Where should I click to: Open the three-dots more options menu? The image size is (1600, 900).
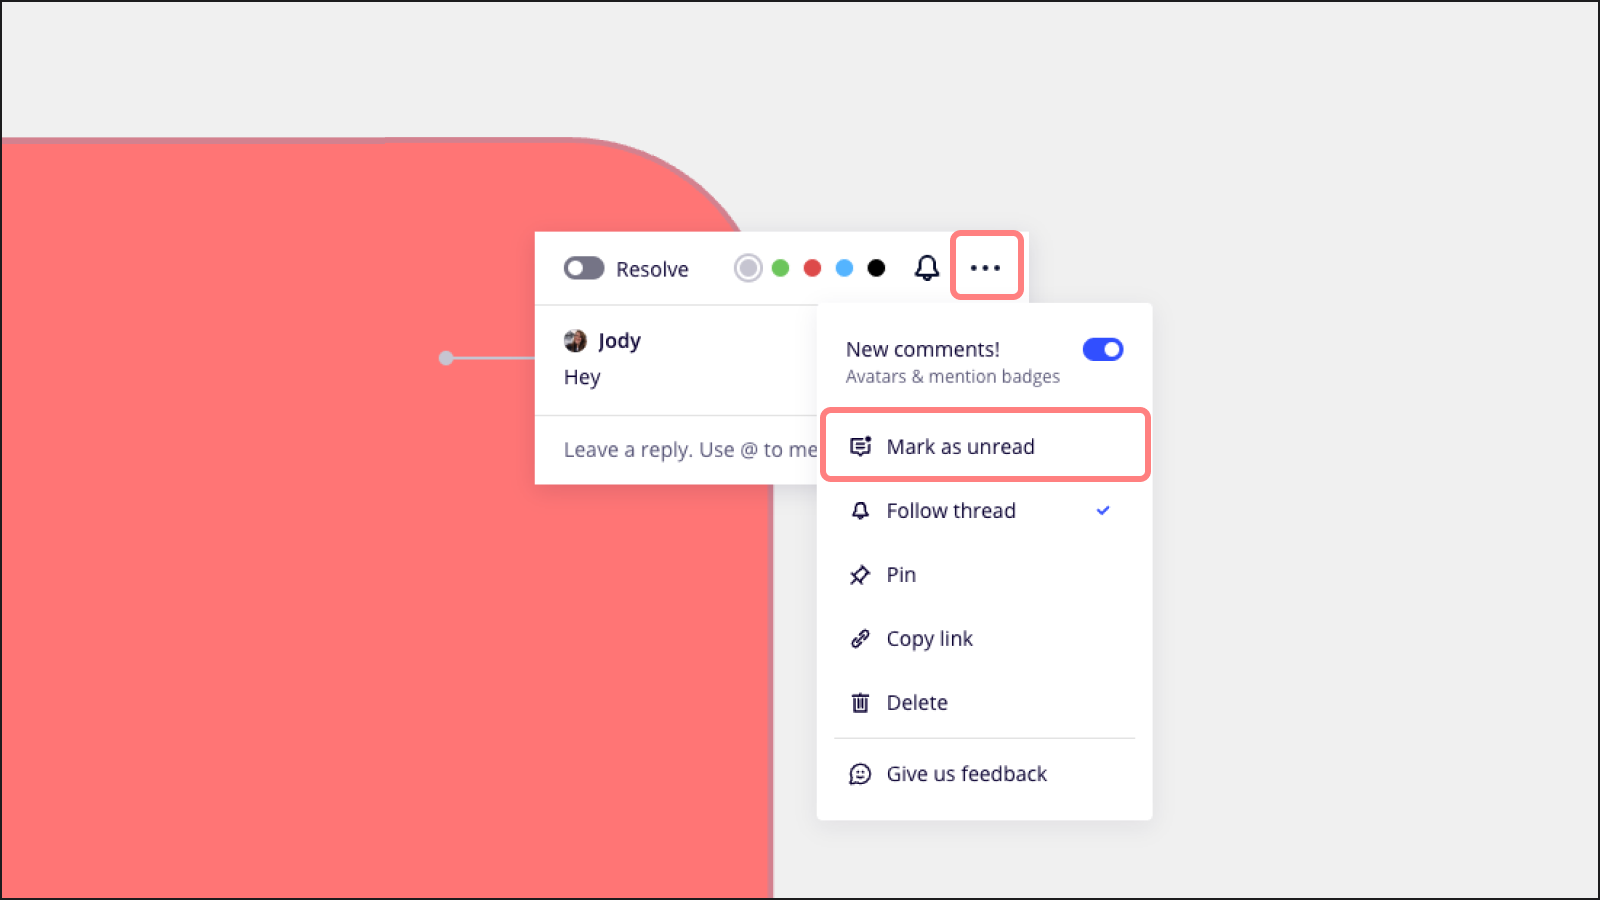(x=985, y=267)
